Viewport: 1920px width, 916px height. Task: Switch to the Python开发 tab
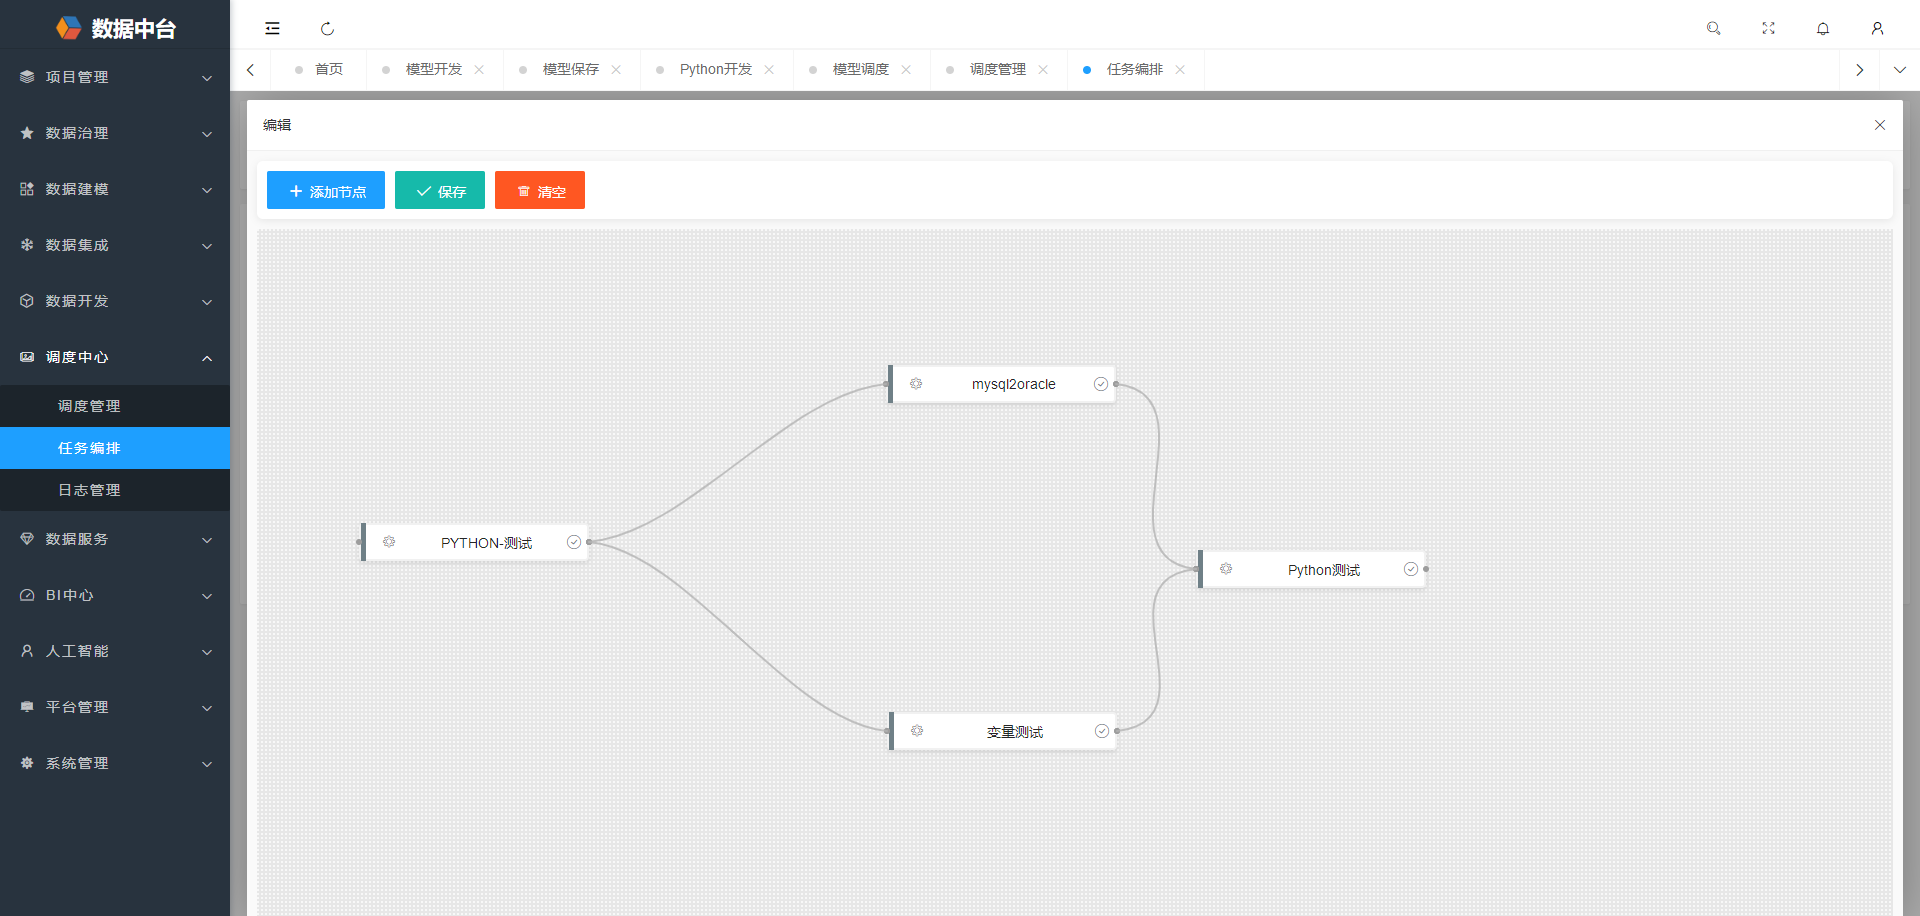(715, 69)
